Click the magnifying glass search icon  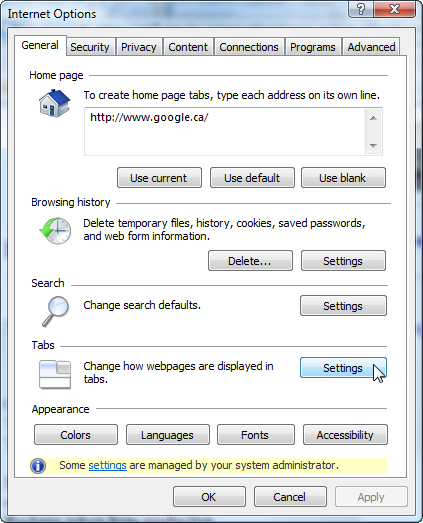click(x=55, y=312)
